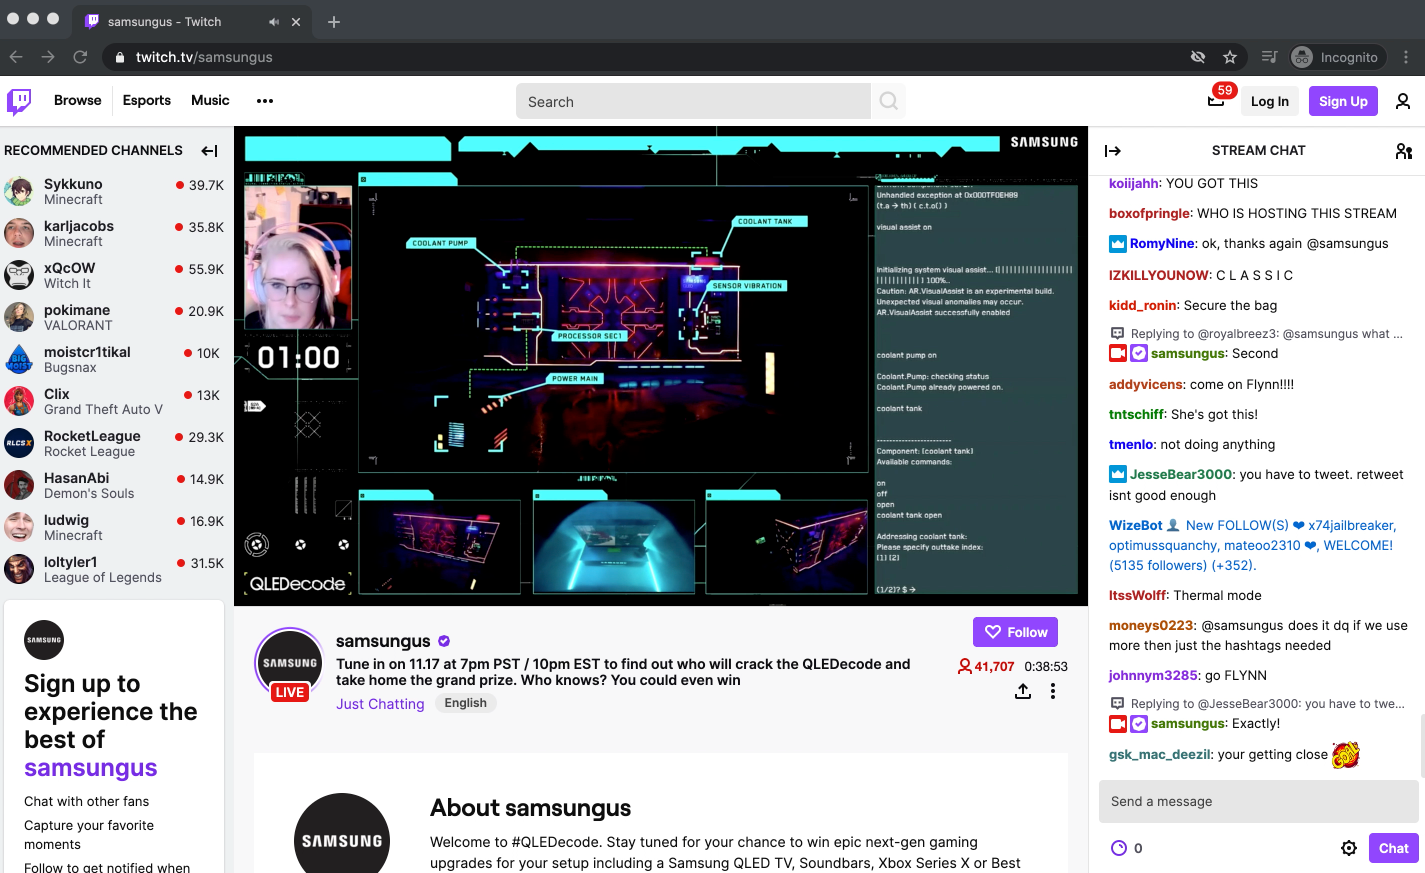Click username RomyNine in chat

coord(1162,243)
